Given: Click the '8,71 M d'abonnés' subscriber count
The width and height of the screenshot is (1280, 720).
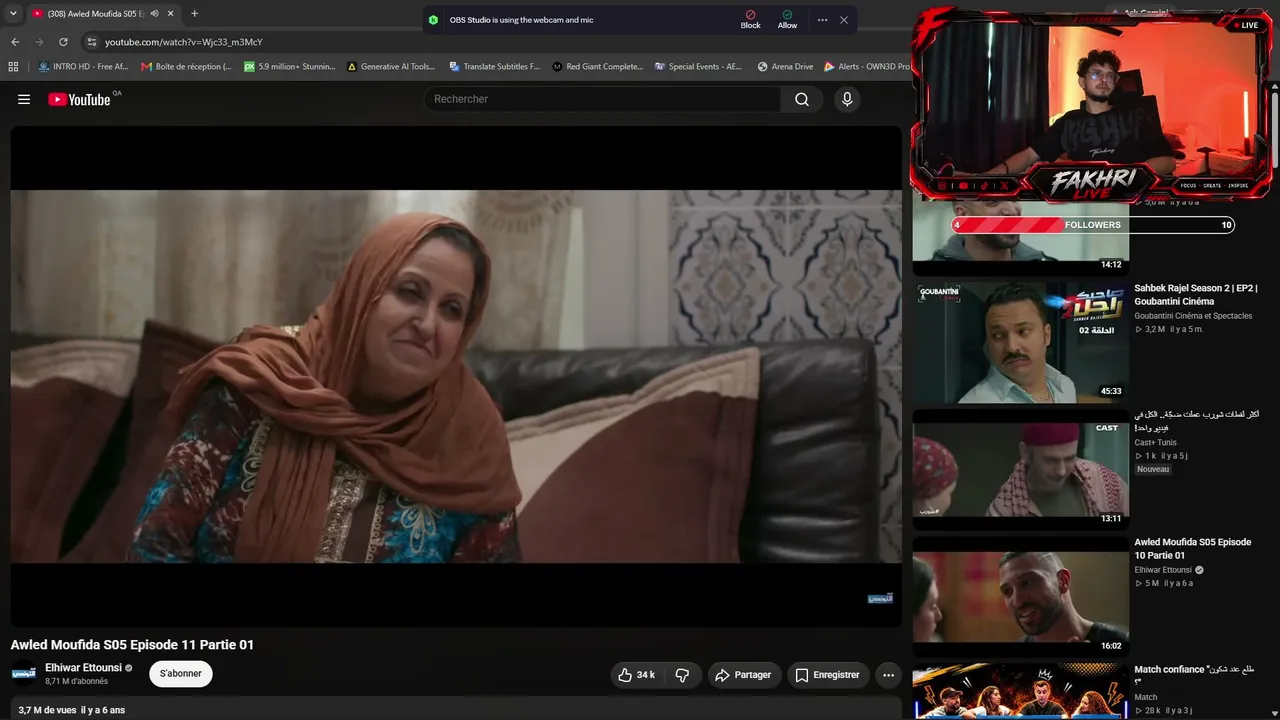Looking at the screenshot, I should (76, 682).
